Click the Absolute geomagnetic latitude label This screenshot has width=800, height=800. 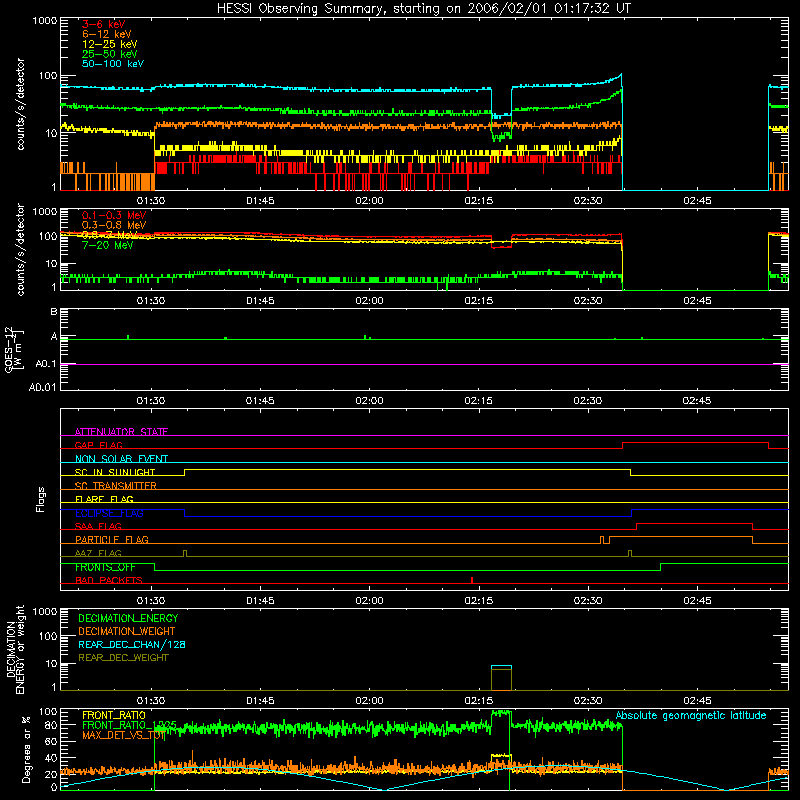coord(691,715)
